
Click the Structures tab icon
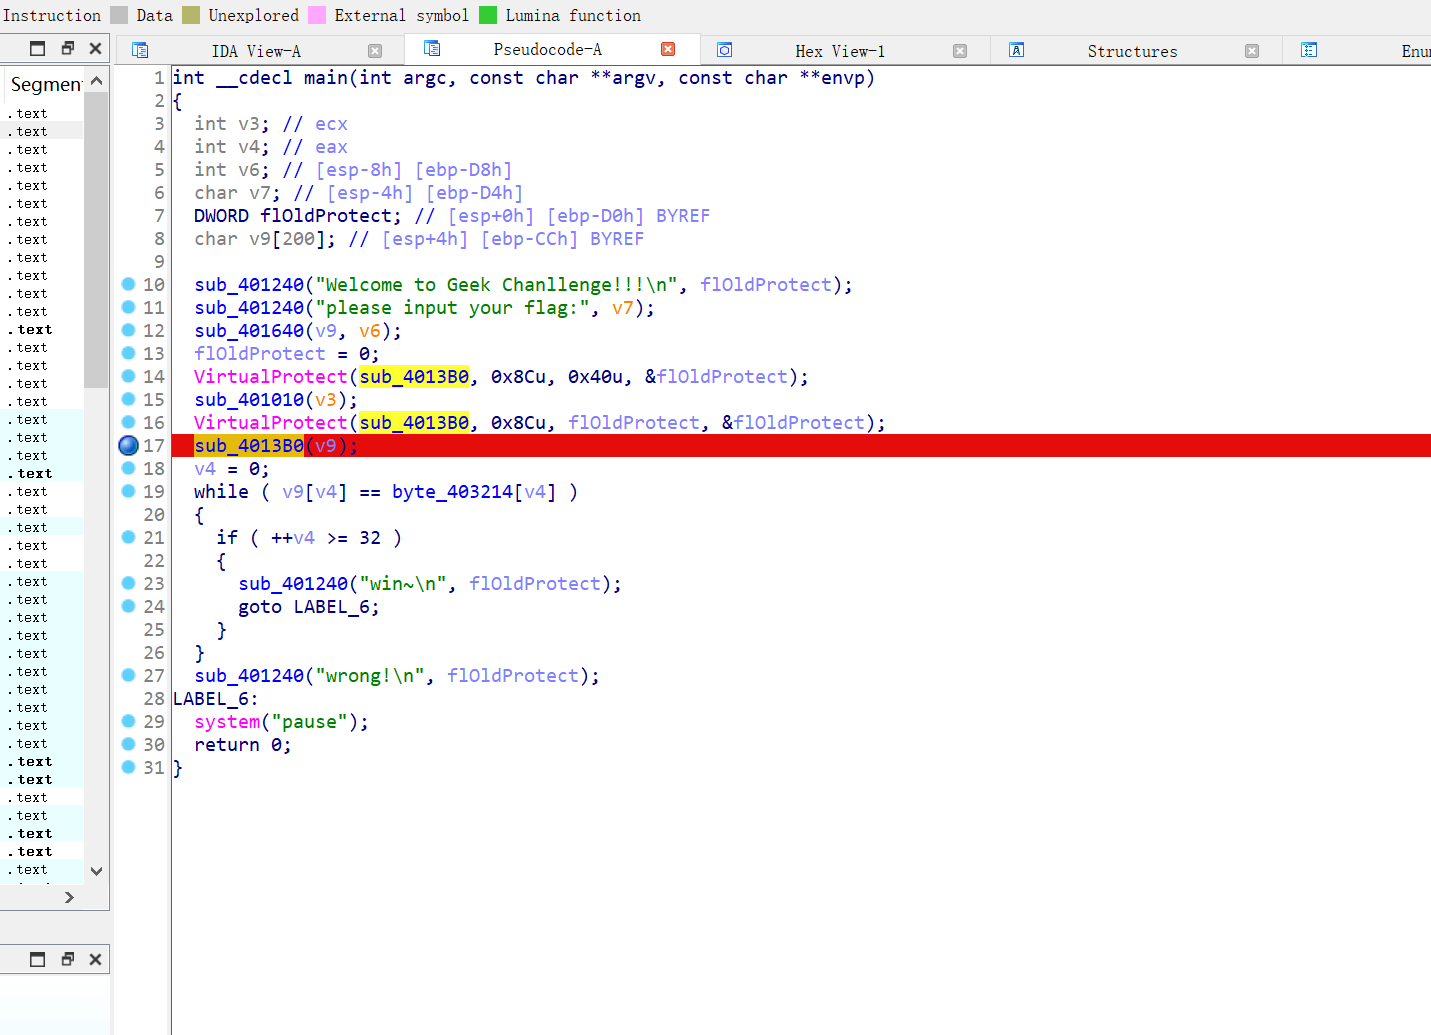tap(1016, 50)
